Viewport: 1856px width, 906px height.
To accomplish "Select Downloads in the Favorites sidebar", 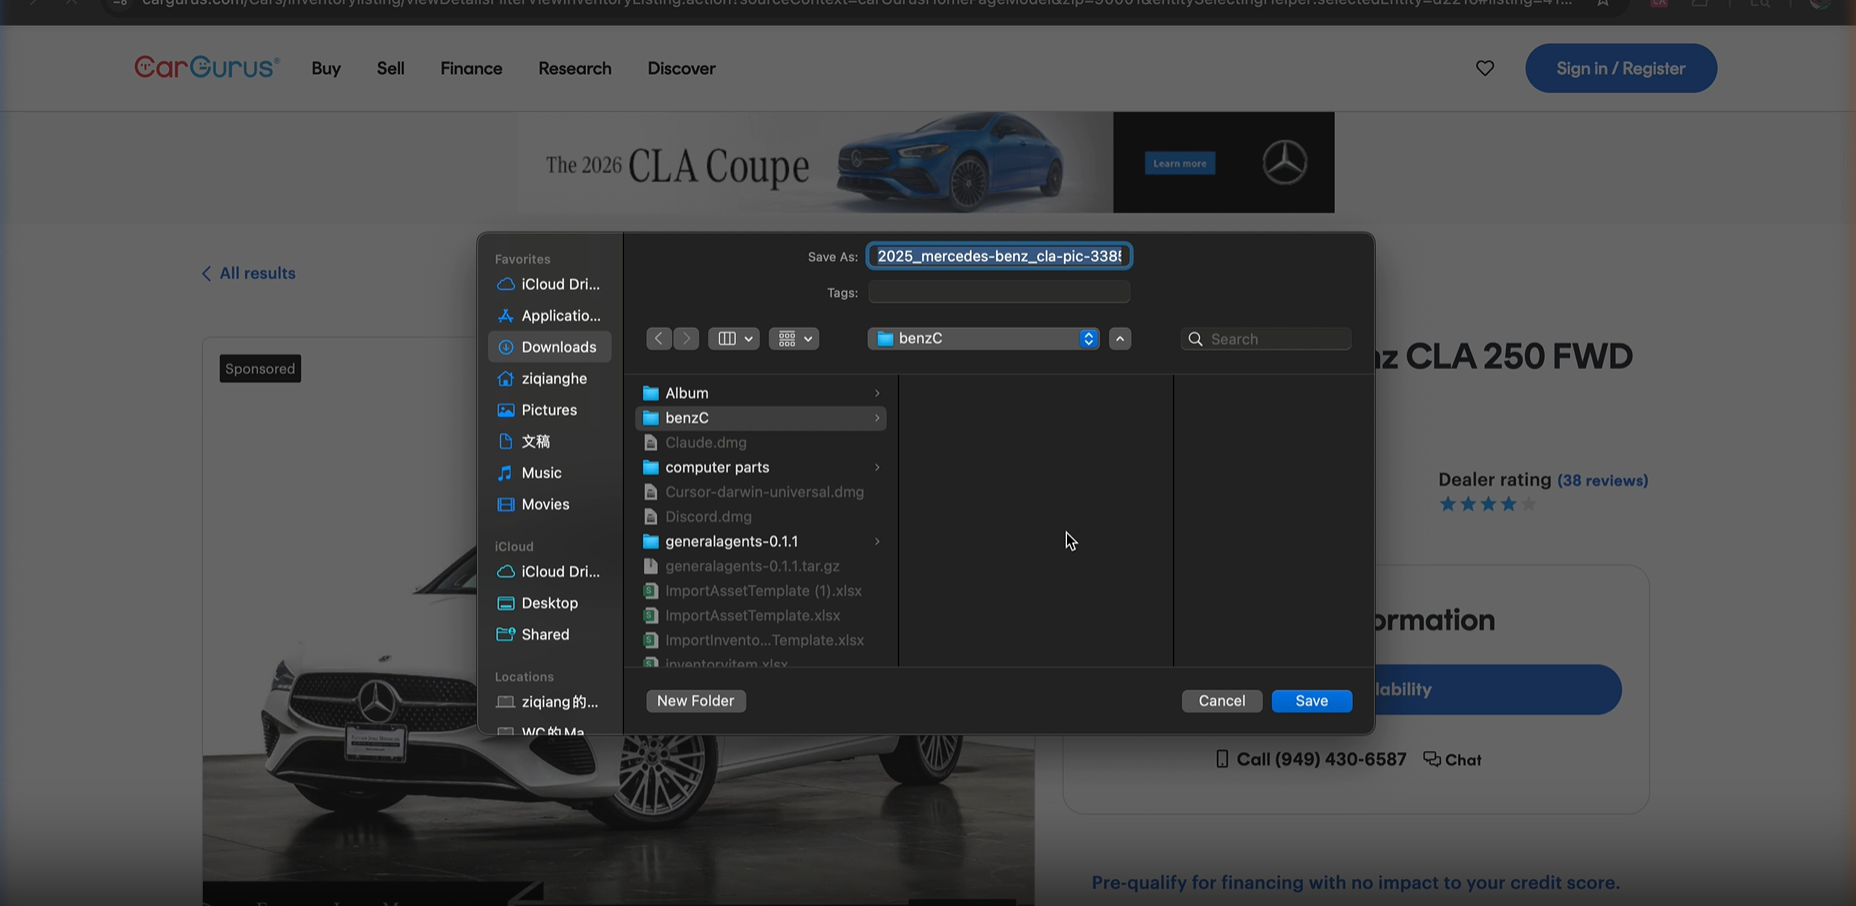I will (x=557, y=347).
